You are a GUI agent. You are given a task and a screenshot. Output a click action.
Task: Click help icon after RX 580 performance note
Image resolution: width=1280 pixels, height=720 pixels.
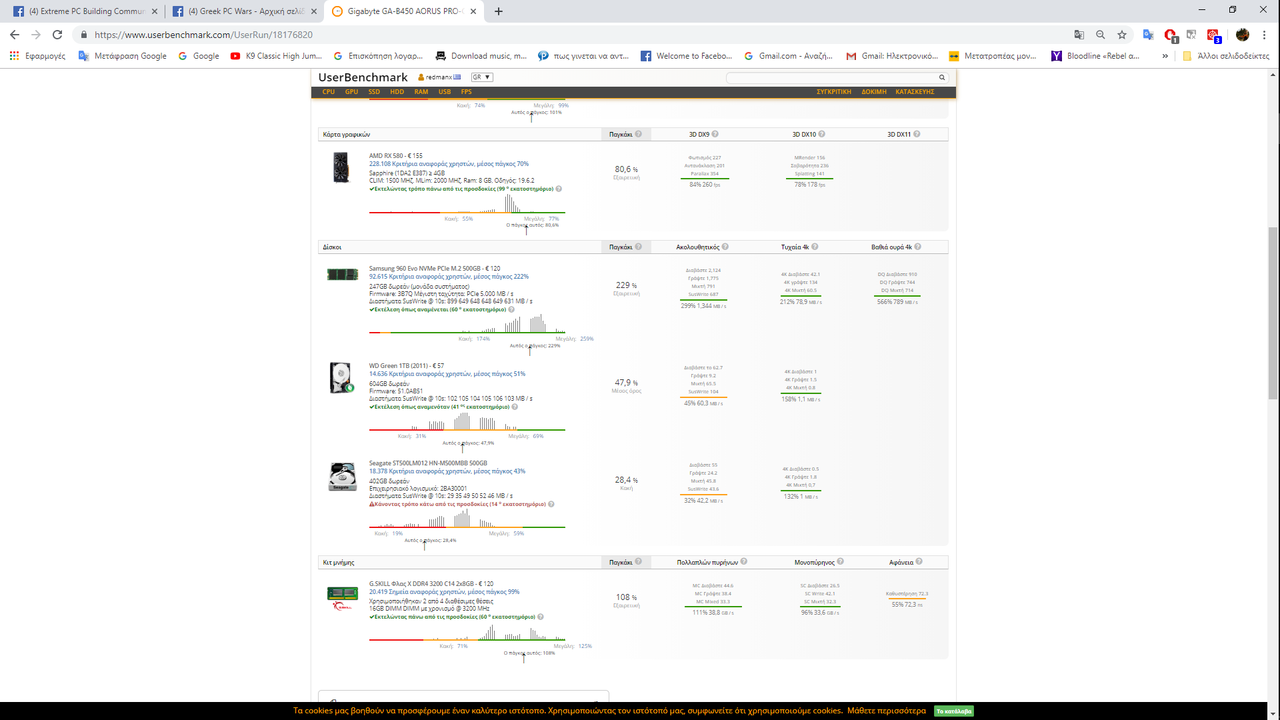[558, 188]
